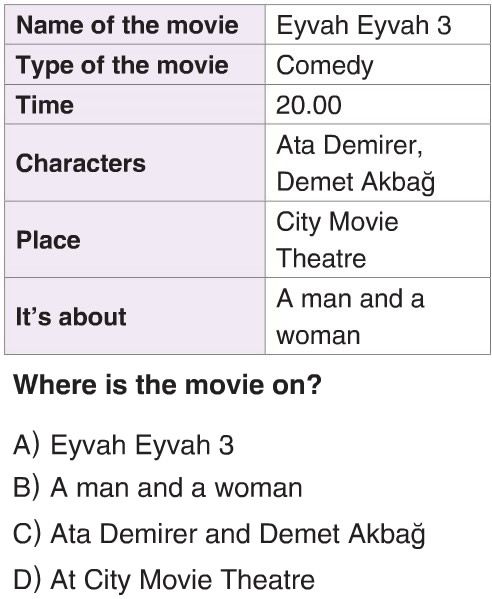The height and width of the screenshot is (599, 492).
Task: Click the Comedy table cell
Action: (x=378, y=65)
